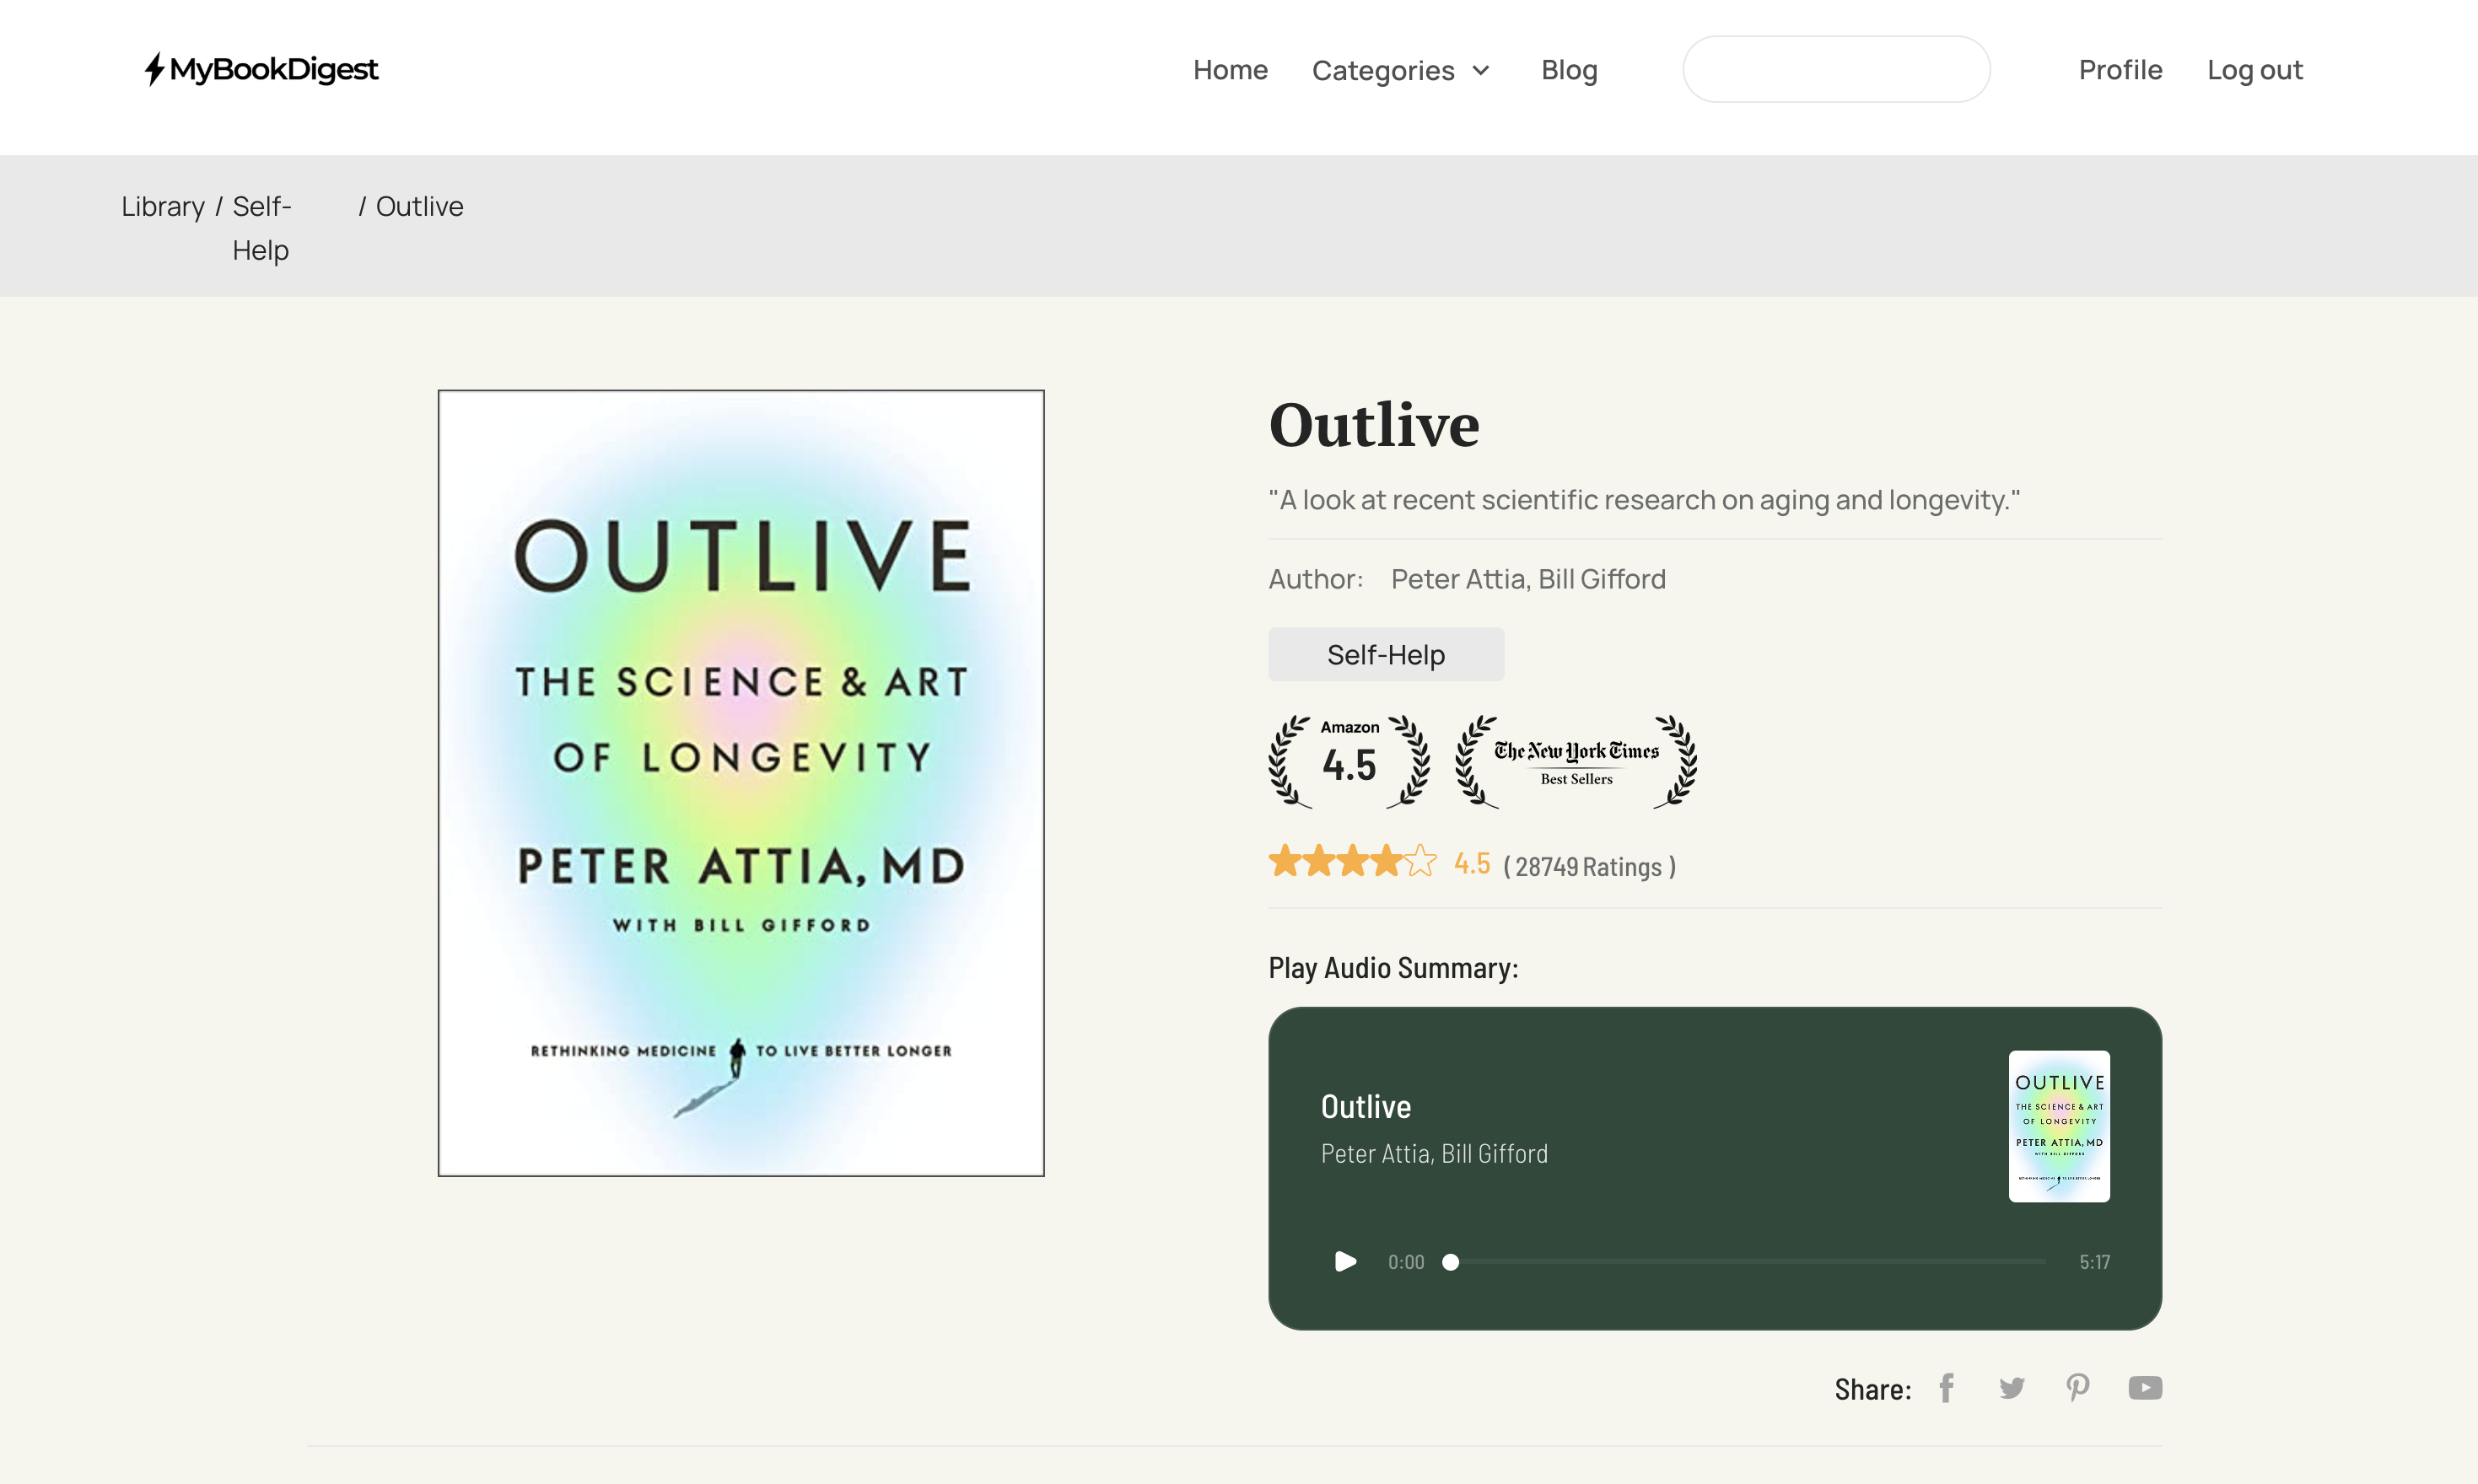Click the small cover thumbnail in audio player
Viewport: 2478px width, 1484px height.
(x=2059, y=1126)
